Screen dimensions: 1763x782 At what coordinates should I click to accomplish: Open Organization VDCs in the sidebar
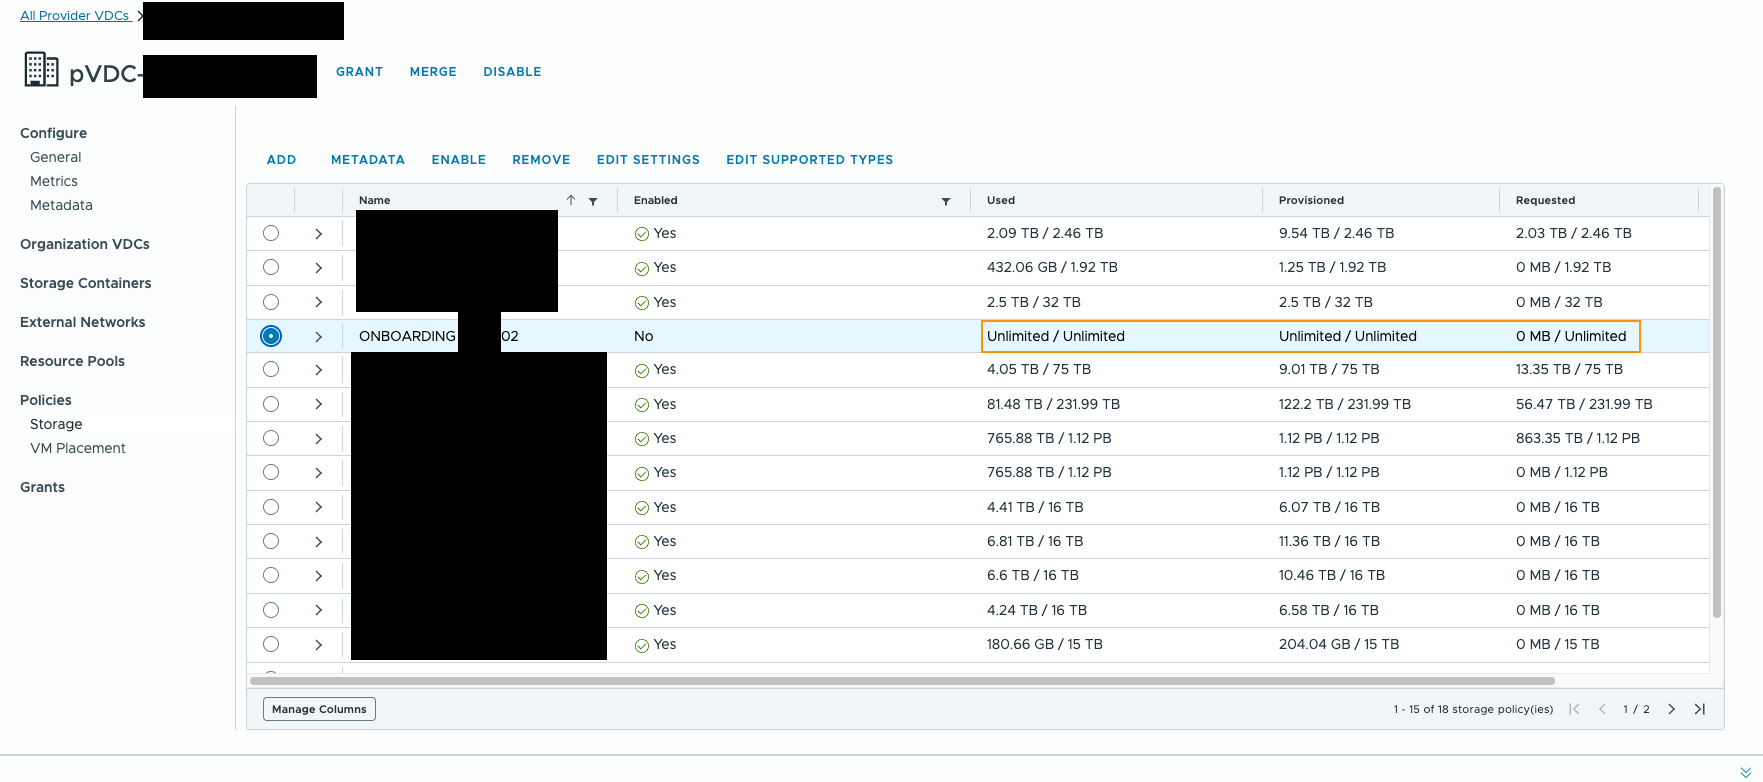coord(85,244)
